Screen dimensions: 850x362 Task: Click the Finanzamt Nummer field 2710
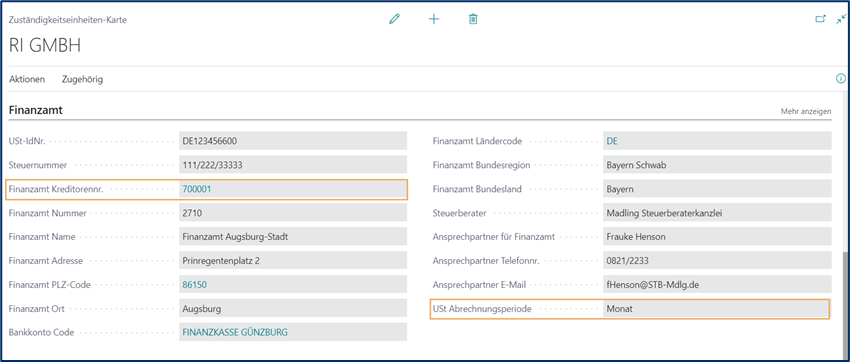293,213
